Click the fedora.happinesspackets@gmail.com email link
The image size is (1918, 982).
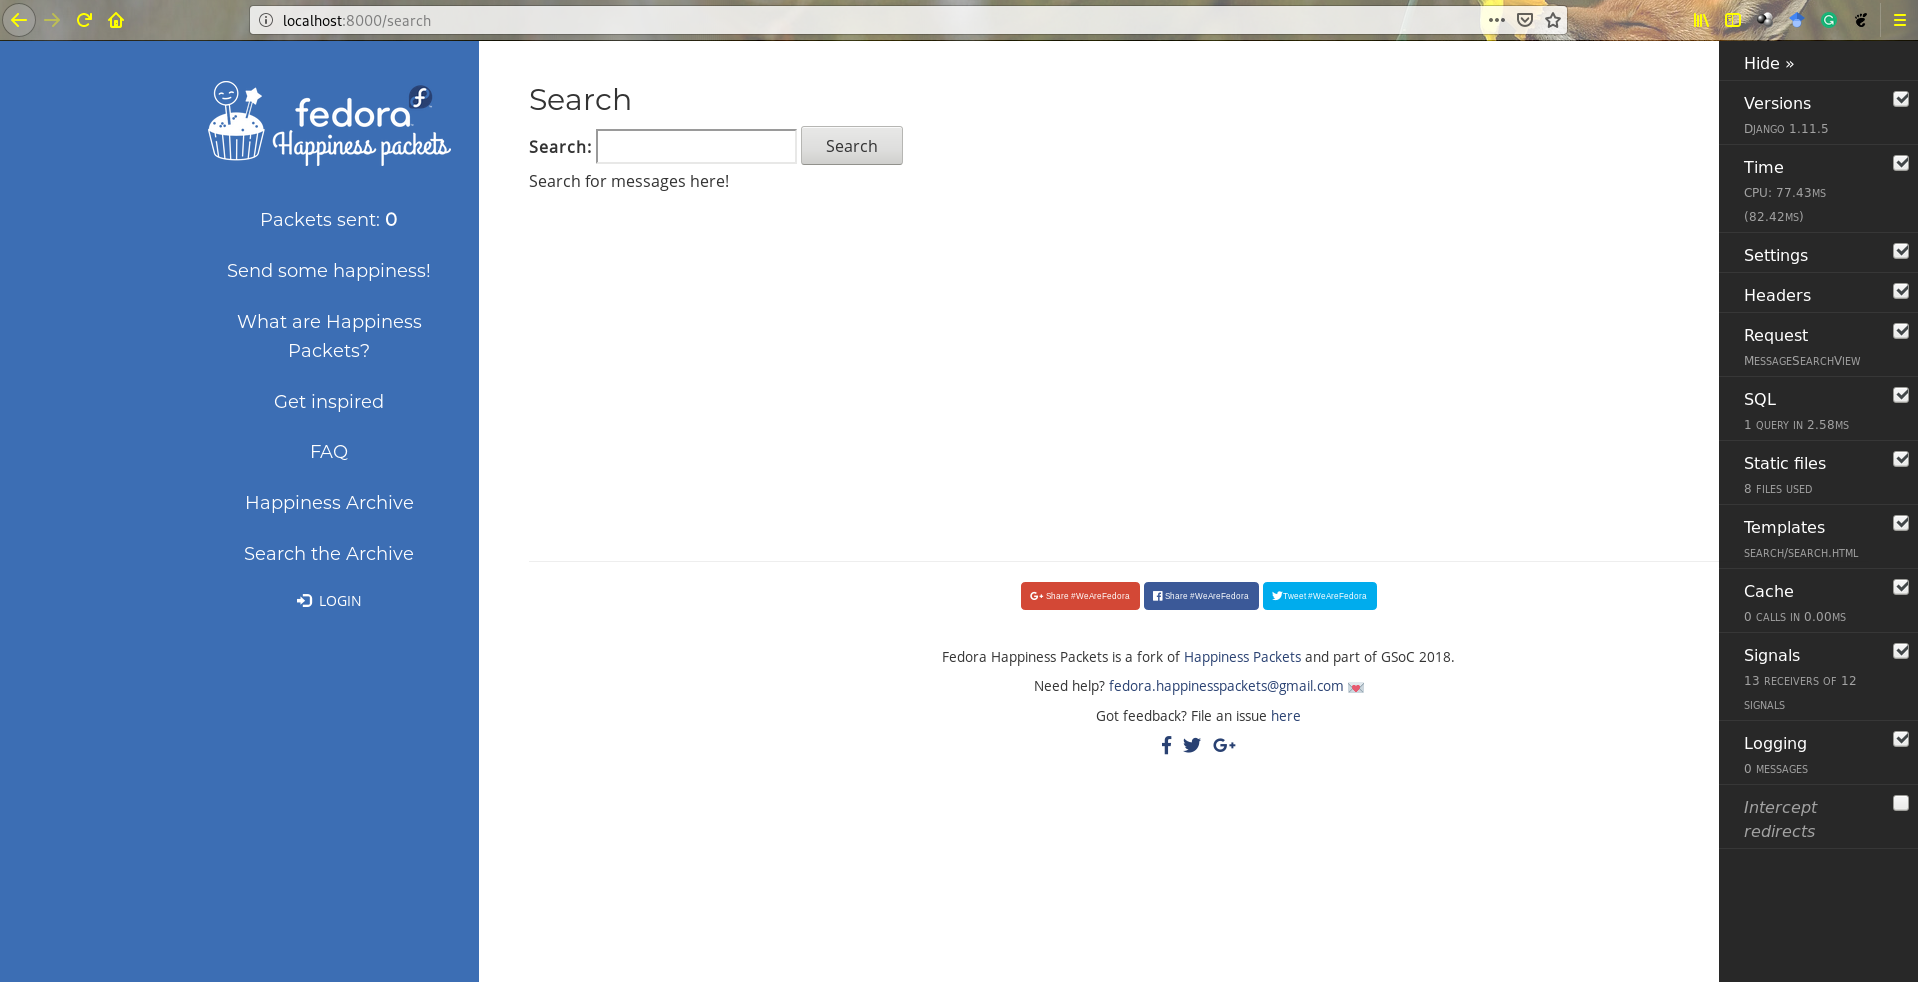click(1226, 686)
